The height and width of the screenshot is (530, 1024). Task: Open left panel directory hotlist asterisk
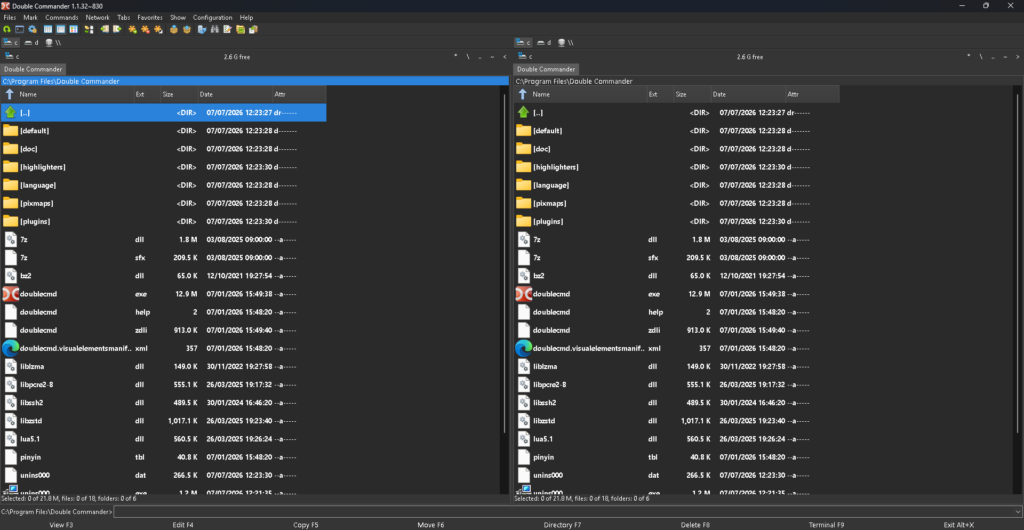pyautogui.click(x=456, y=57)
